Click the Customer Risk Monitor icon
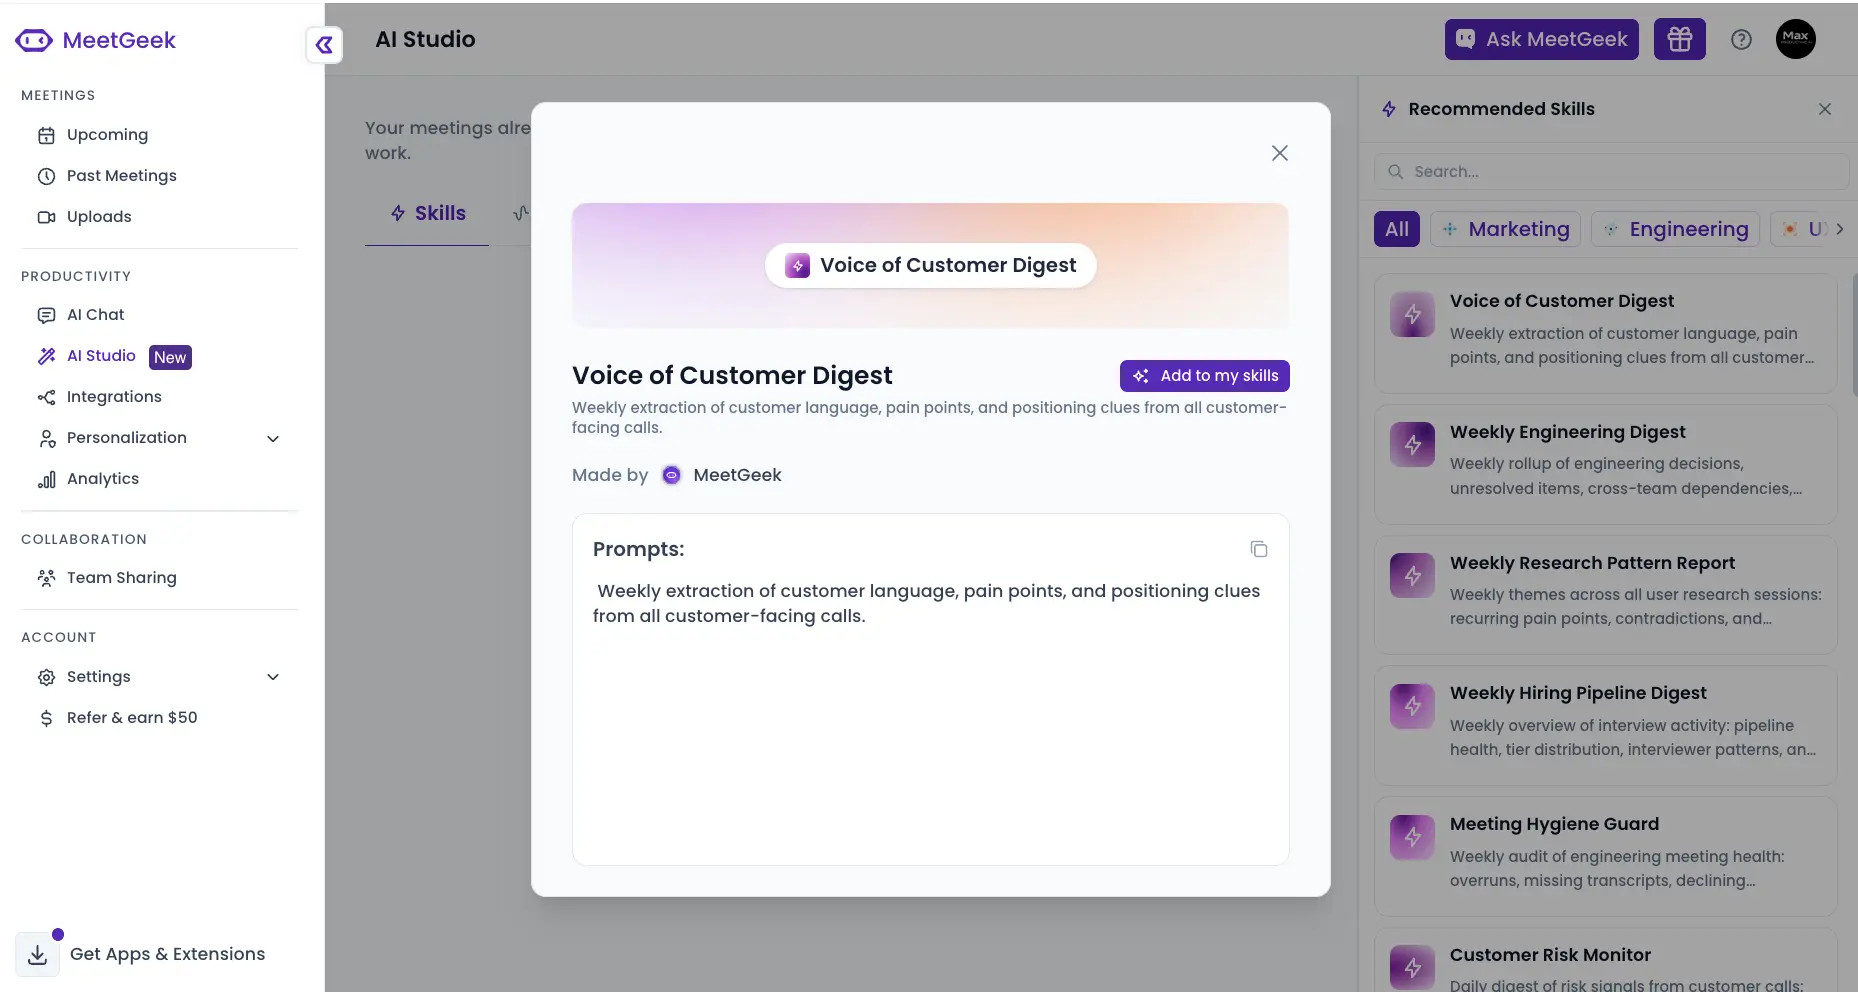Image resolution: width=1858 pixels, height=992 pixels. point(1412,967)
